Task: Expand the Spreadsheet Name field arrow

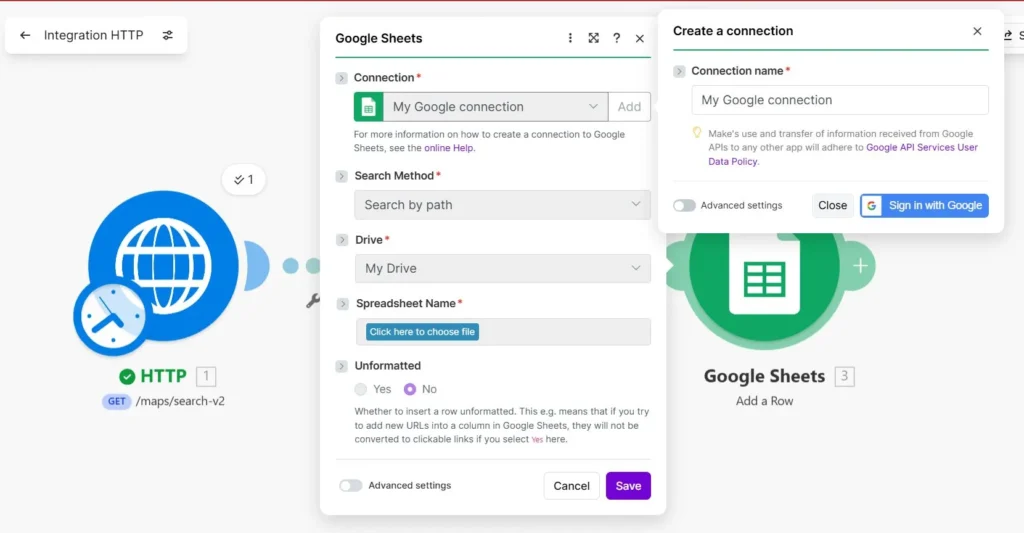Action: pos(342,304)
